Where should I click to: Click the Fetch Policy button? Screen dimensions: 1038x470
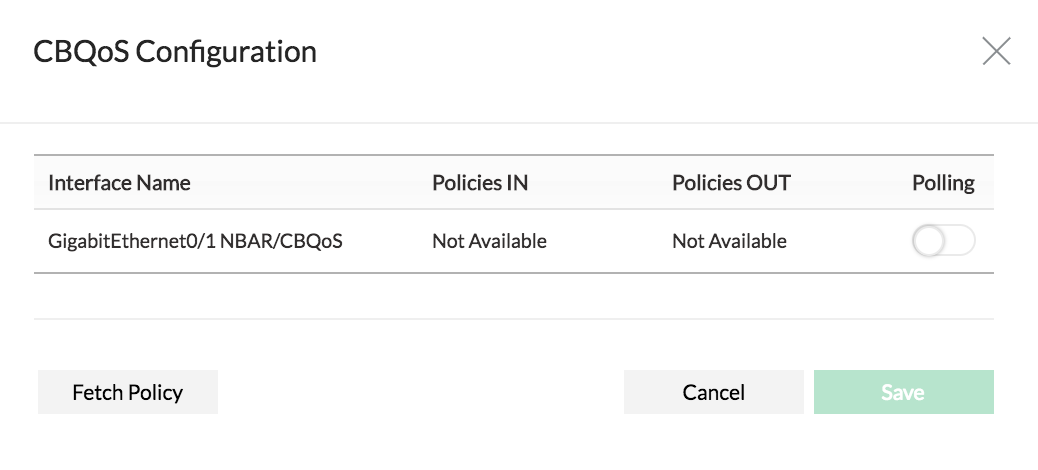coord(127,392)
